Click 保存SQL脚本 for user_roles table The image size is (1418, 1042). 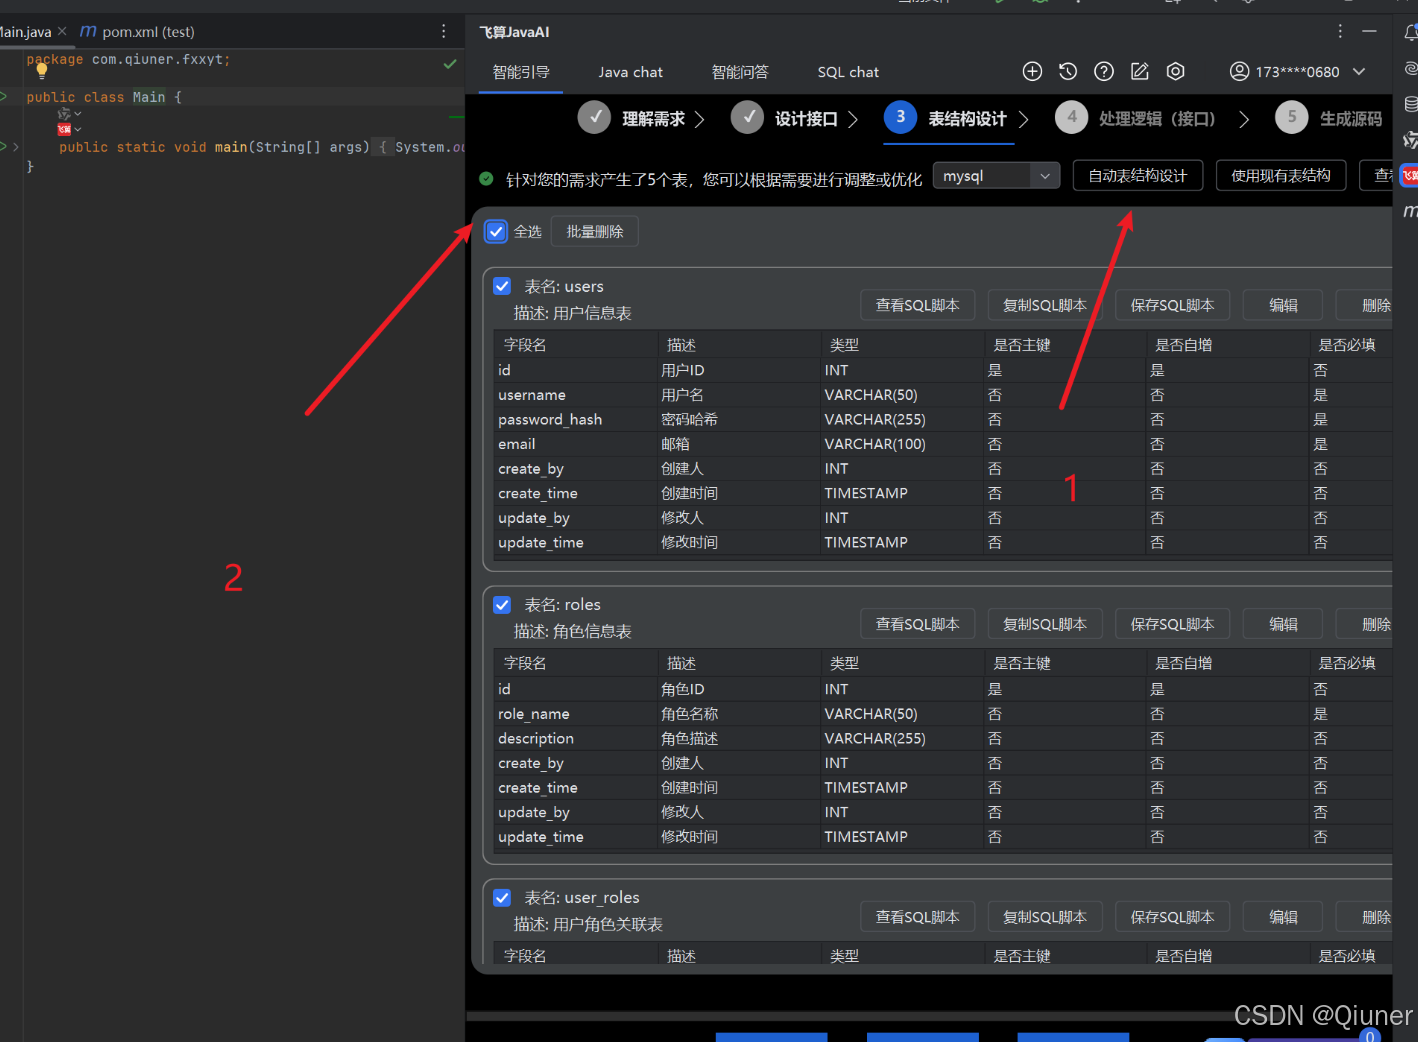click(x=1173, y=917)
